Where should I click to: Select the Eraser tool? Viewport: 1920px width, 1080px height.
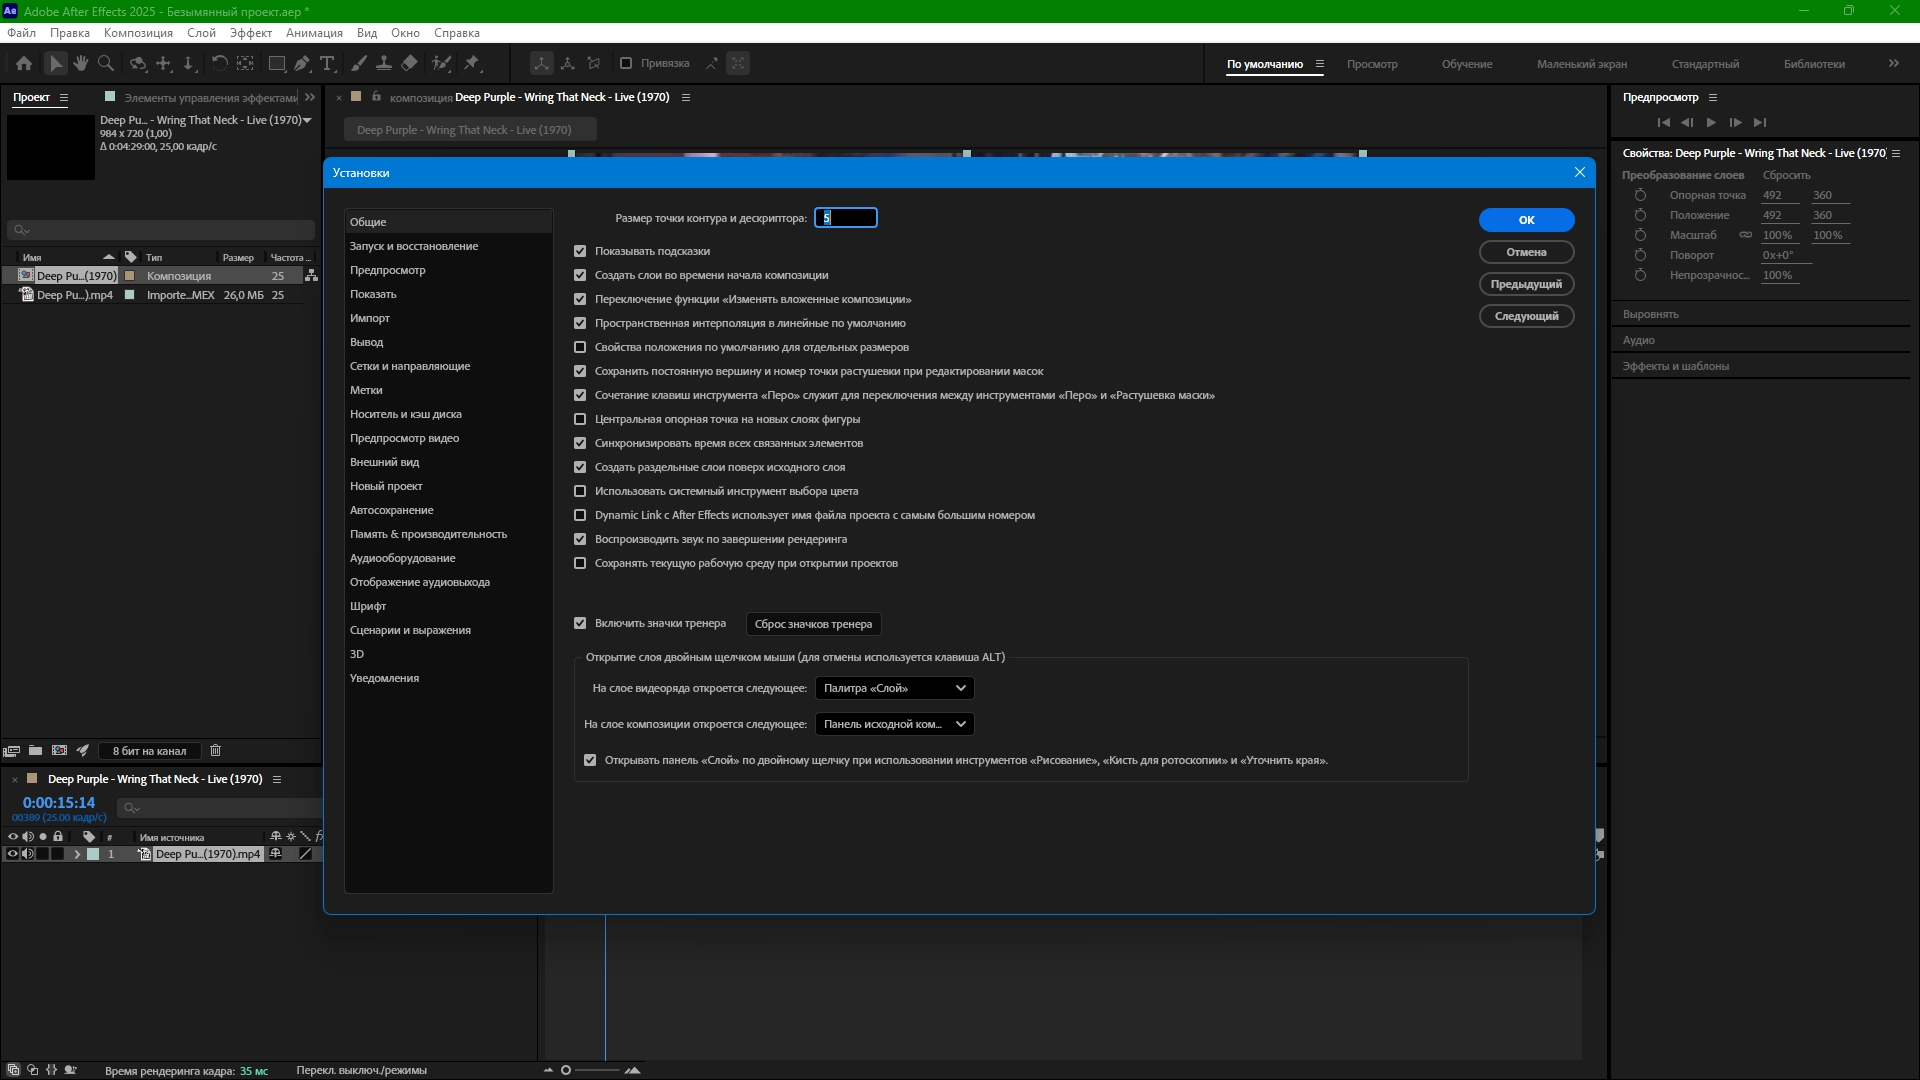409,63
